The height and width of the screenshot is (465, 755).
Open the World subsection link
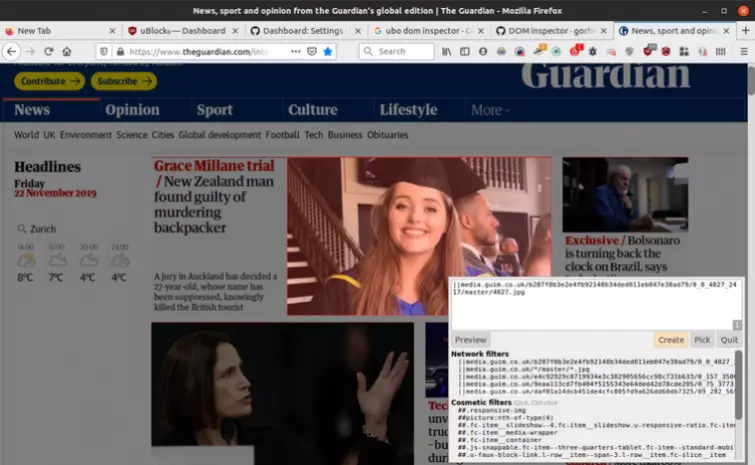26,135
